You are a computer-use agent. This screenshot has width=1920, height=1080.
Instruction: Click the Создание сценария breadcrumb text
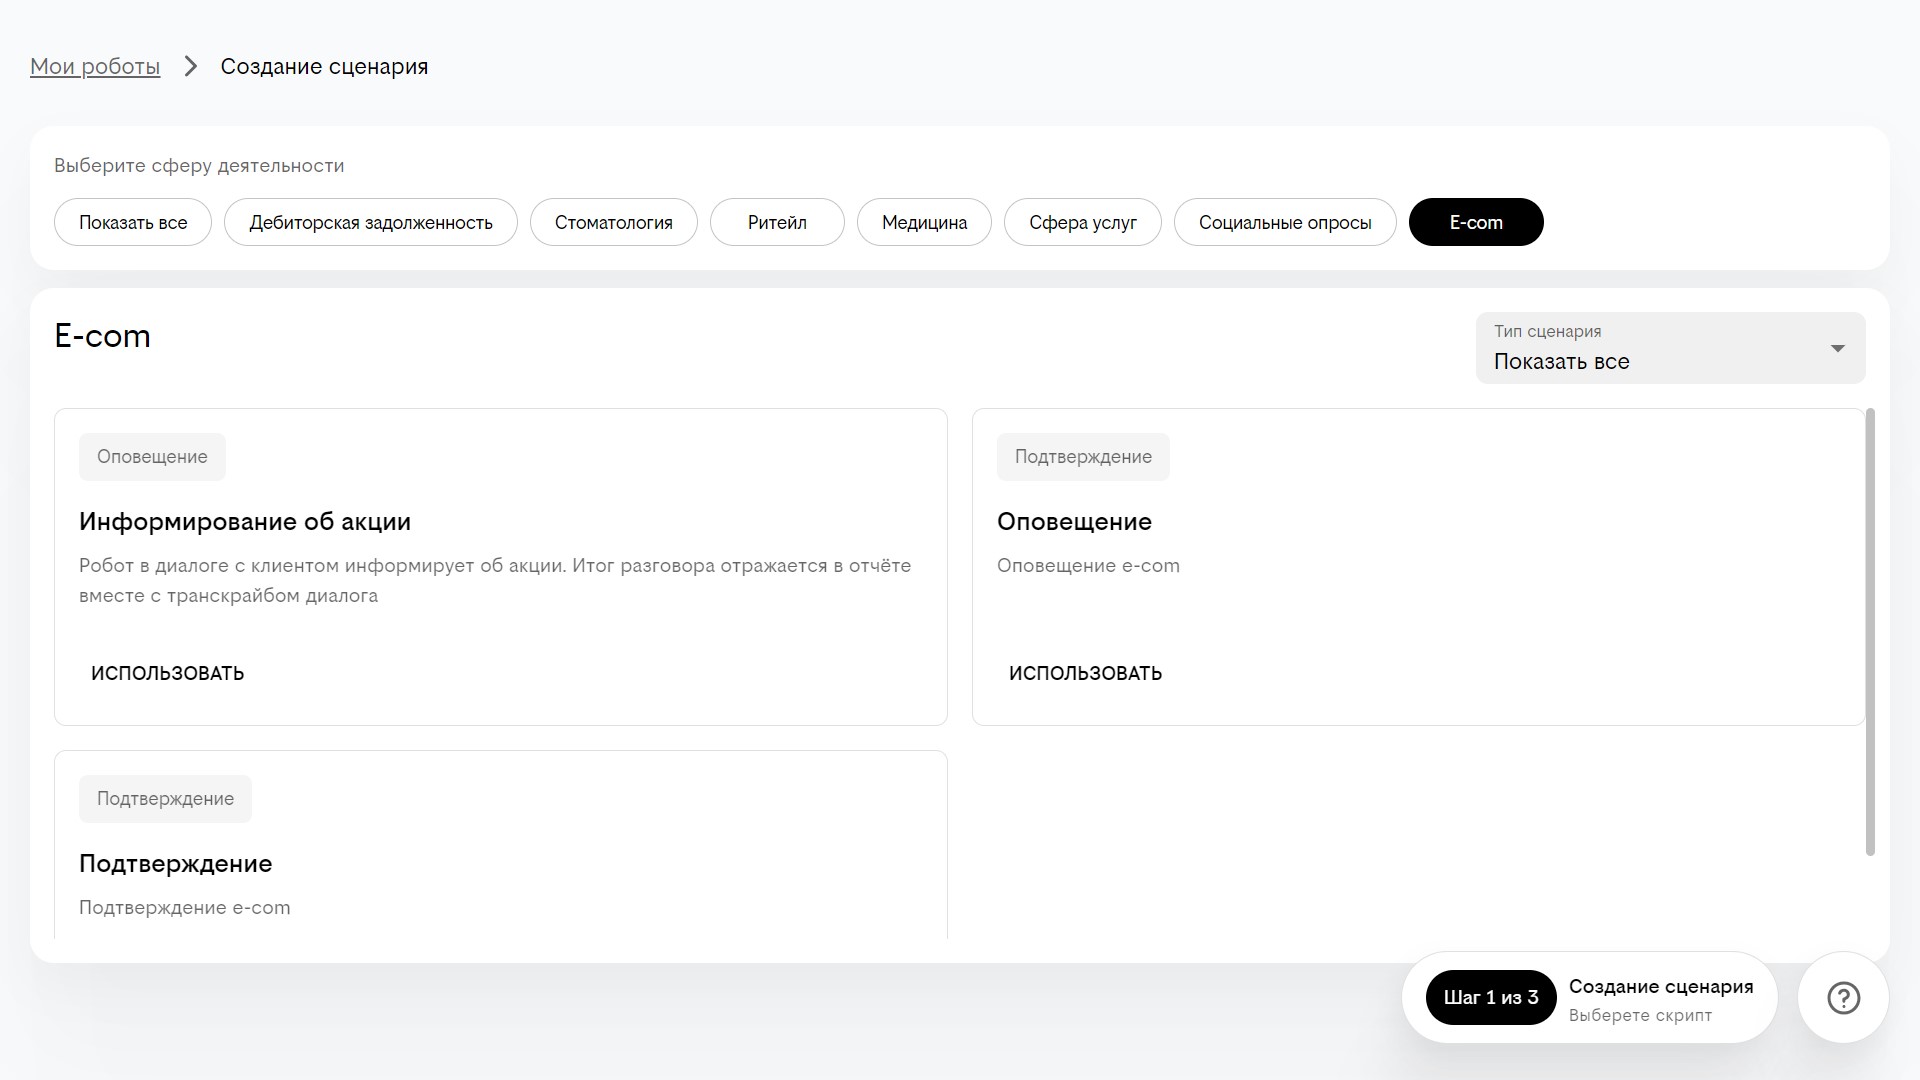(x=324, y=66)
